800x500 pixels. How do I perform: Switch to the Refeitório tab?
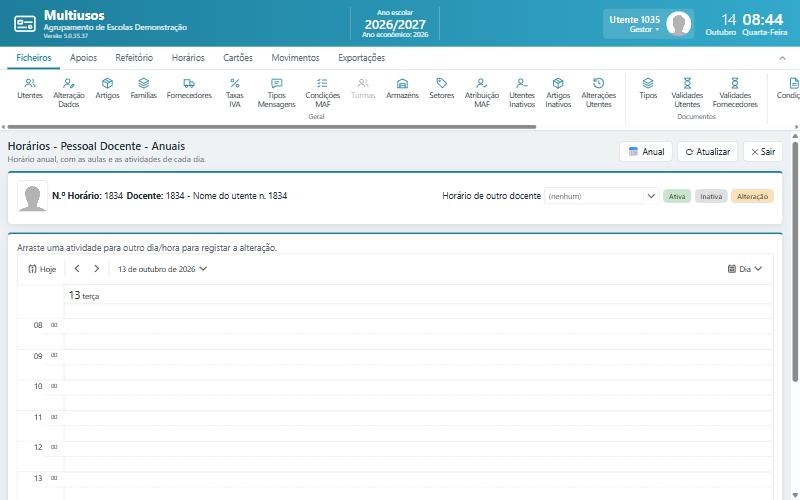click(x=134, y=58)
